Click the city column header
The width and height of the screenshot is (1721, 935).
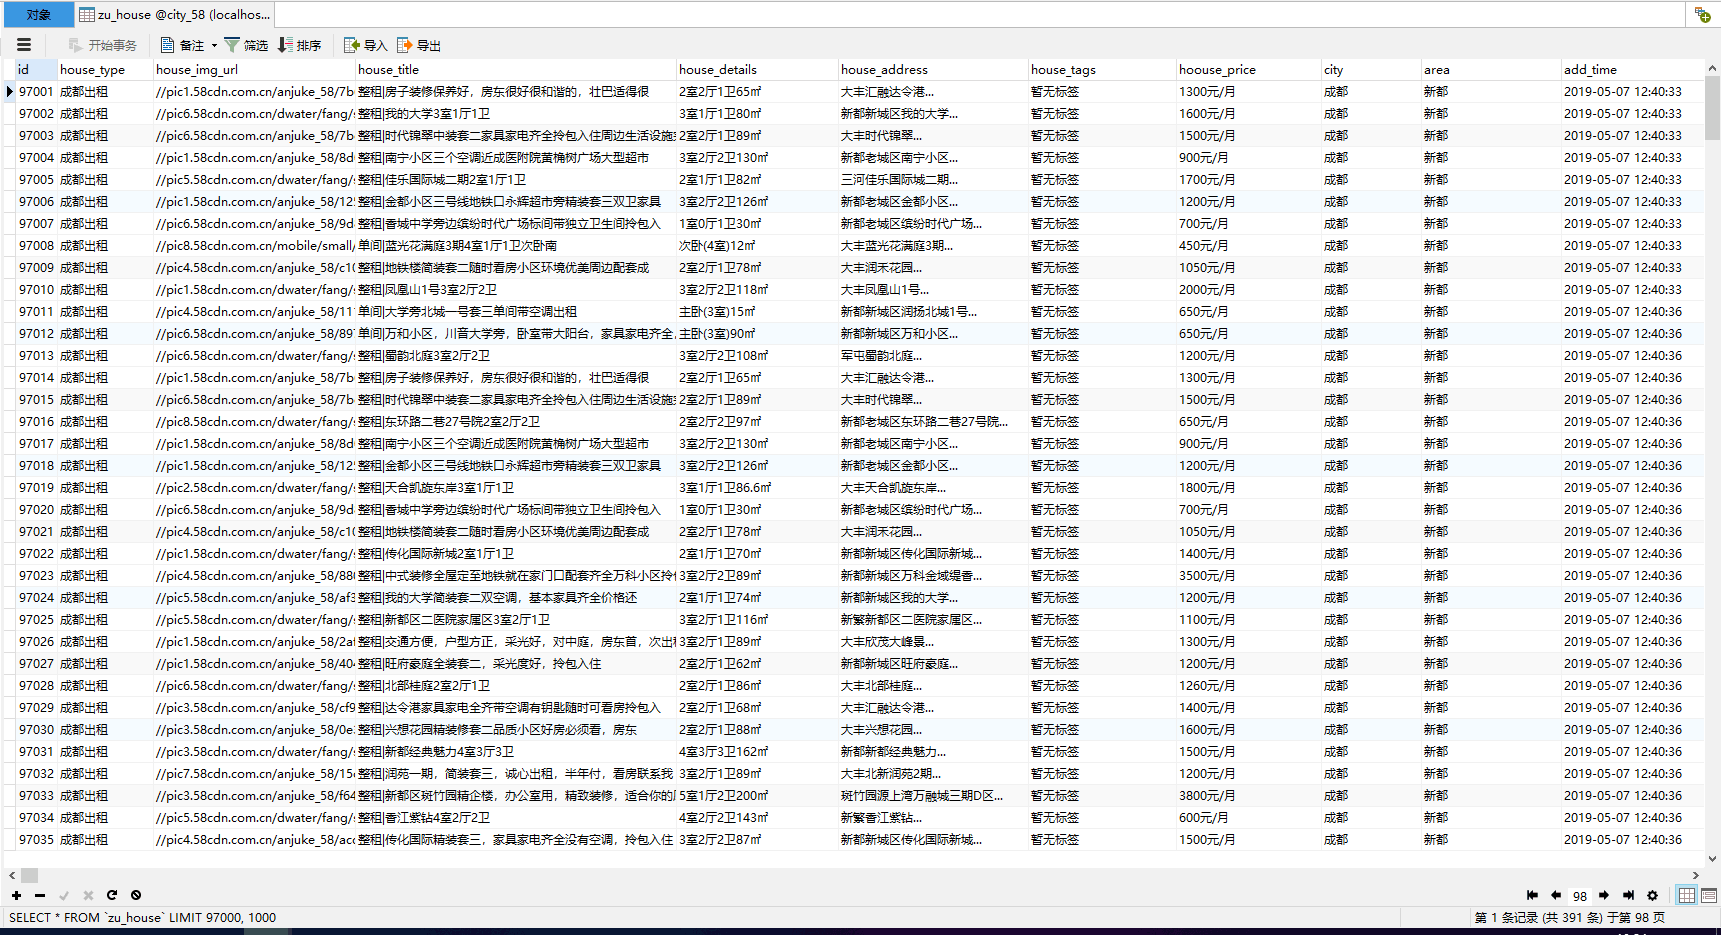[x=1370, y=69]
